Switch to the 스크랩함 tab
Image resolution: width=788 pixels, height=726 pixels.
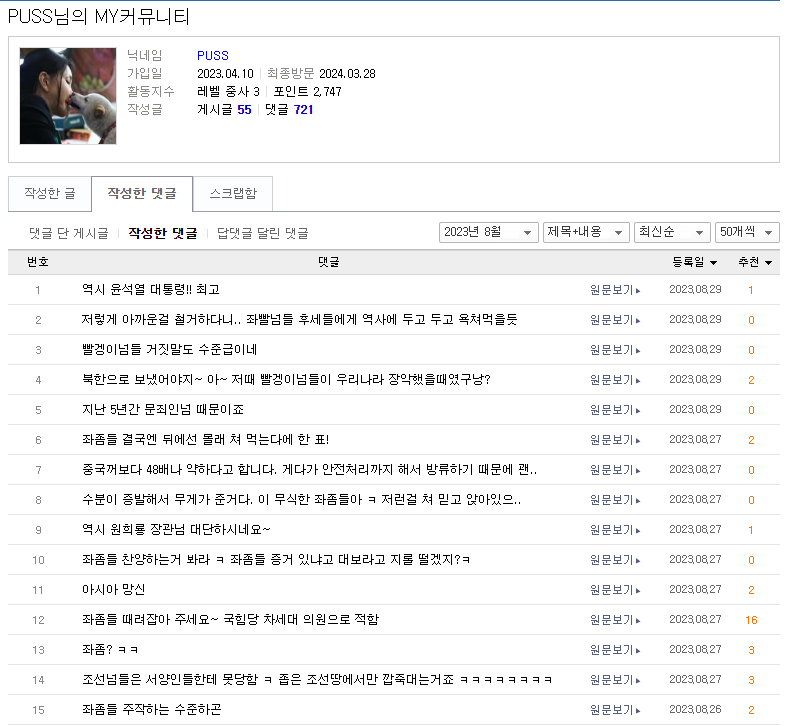[232, 193]
